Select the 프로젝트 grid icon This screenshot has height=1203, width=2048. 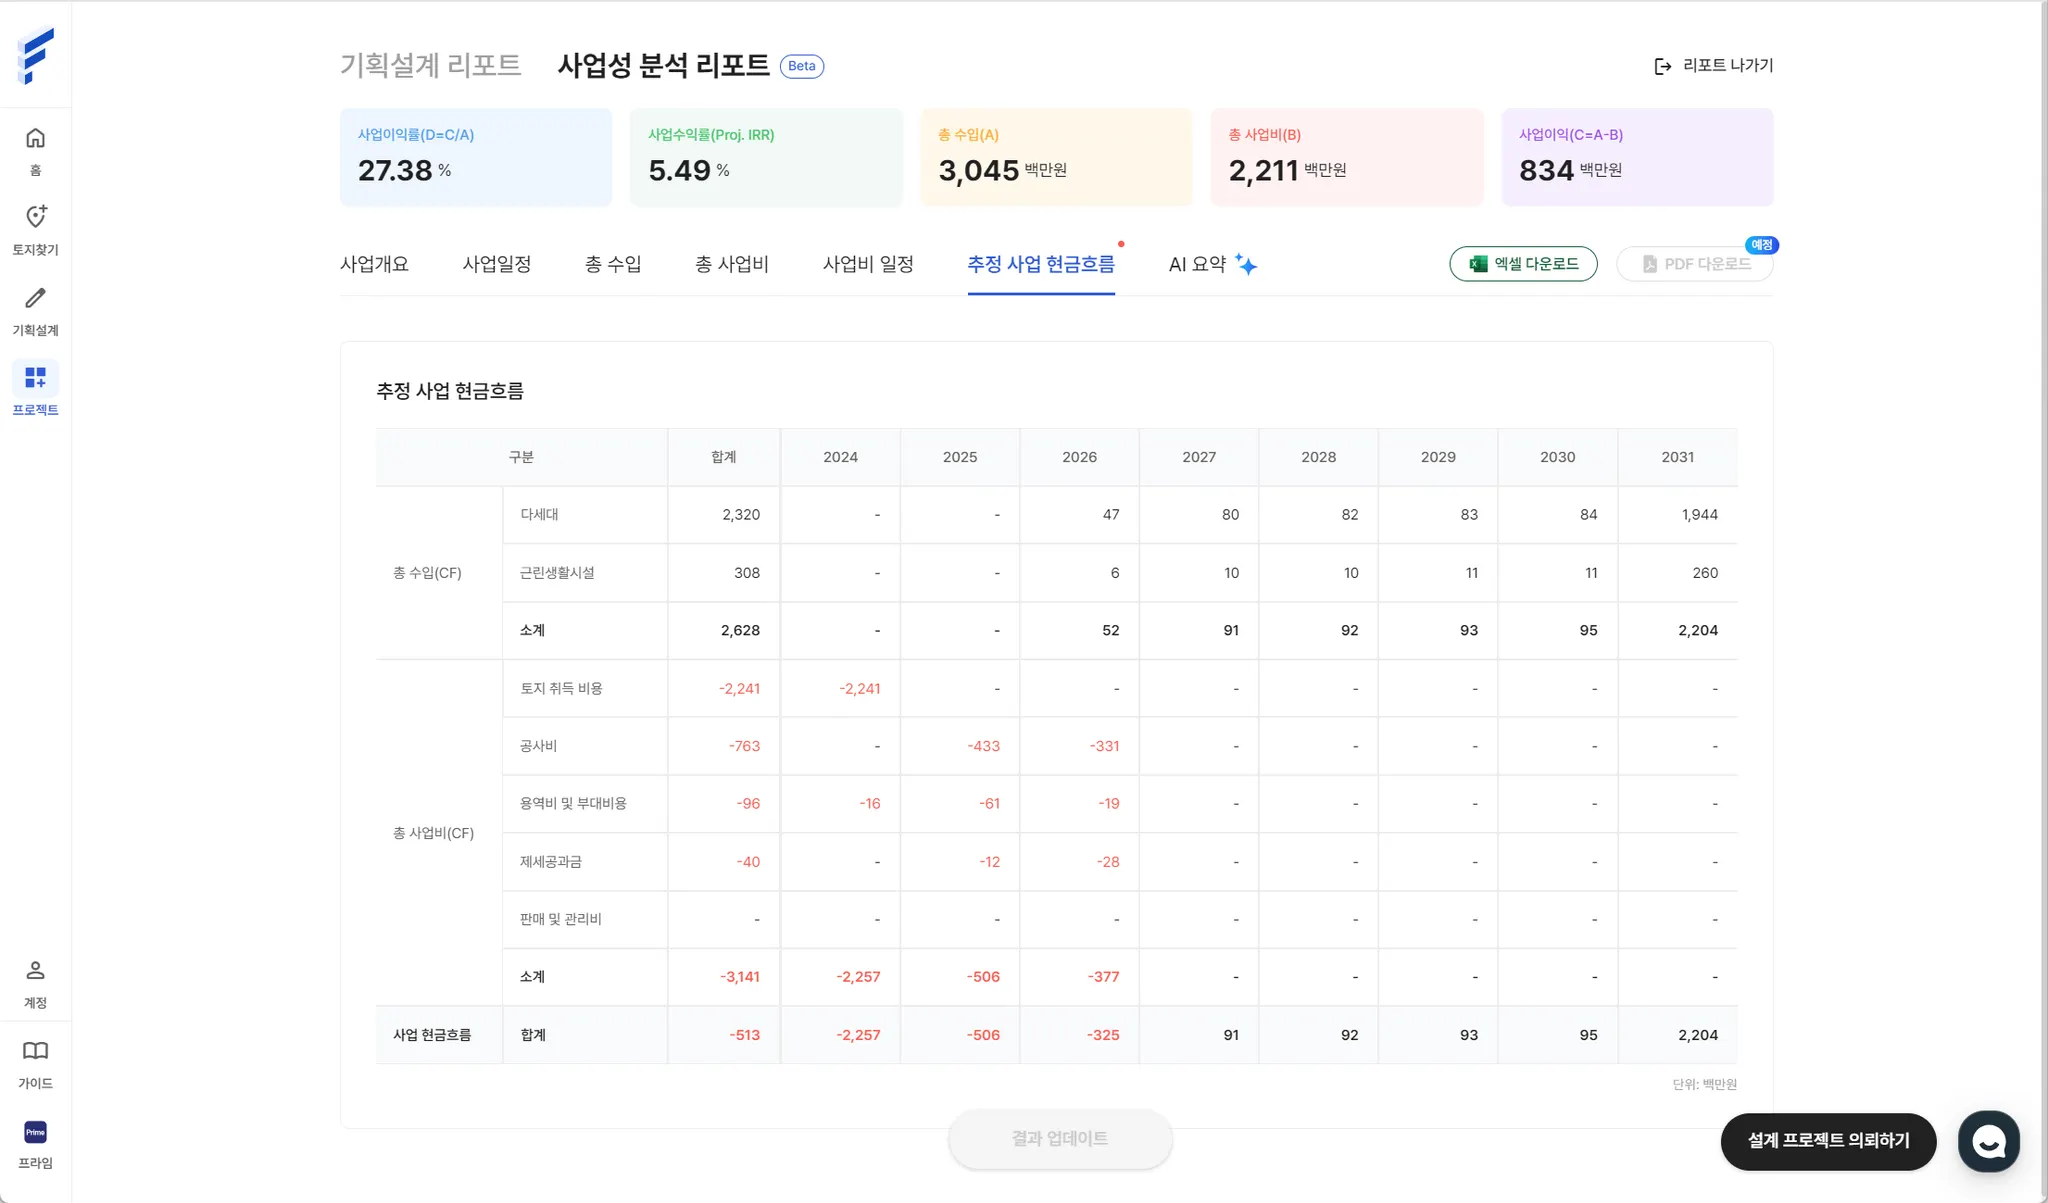[x=35, y=377]
